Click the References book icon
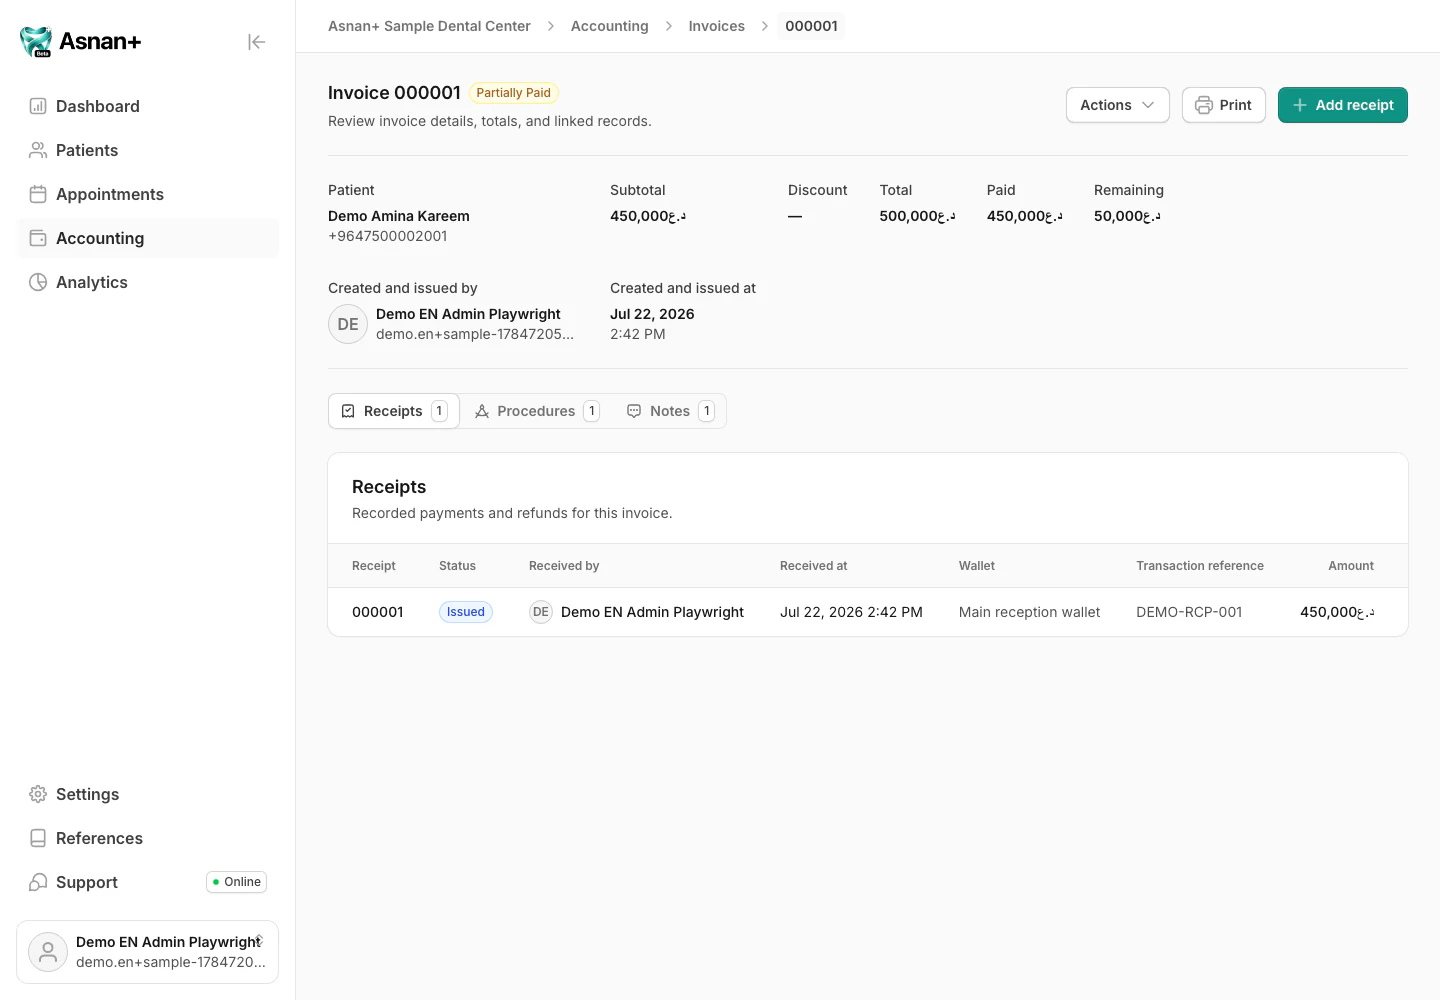 (x=38, y=838)
